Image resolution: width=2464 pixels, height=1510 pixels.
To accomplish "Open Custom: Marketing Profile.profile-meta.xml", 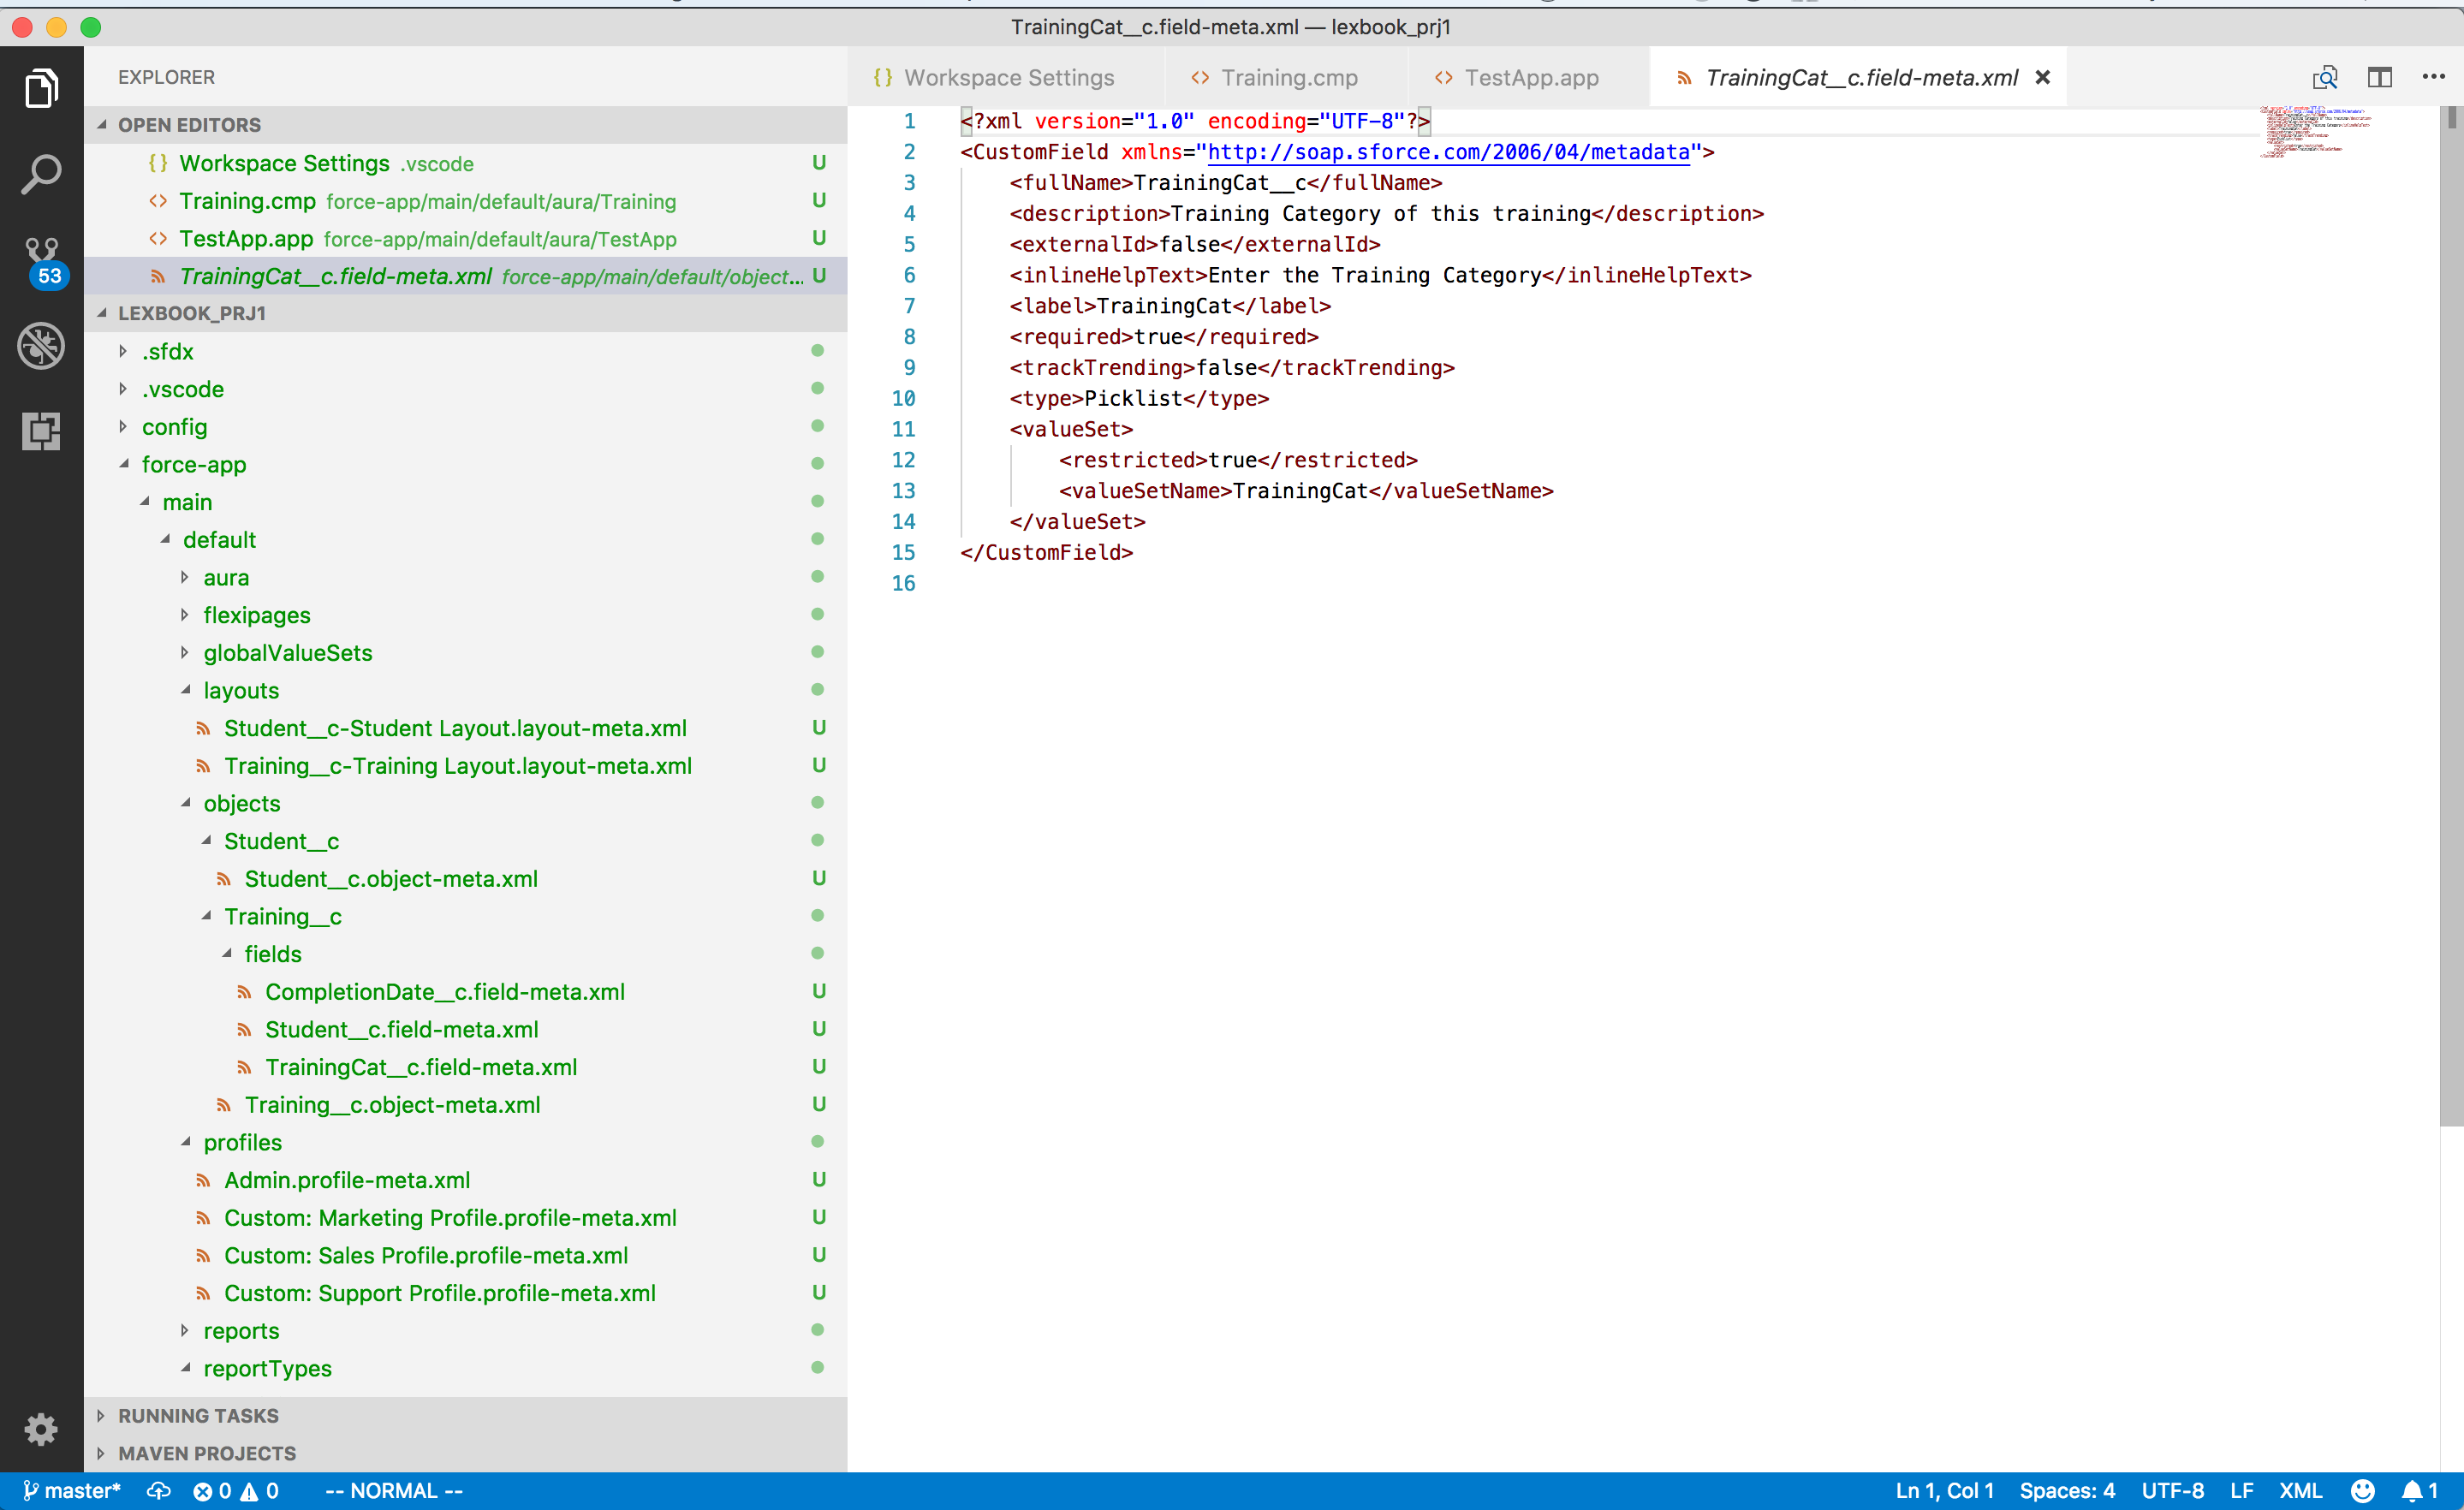I will 450,1218.
